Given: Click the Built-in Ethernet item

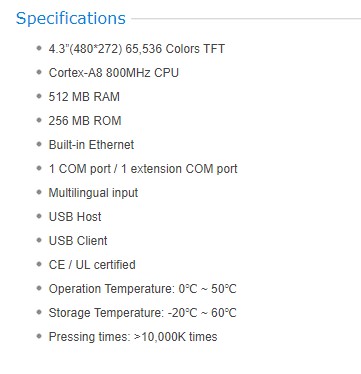Looking at the screenshot, I should (x=91, y=145).
